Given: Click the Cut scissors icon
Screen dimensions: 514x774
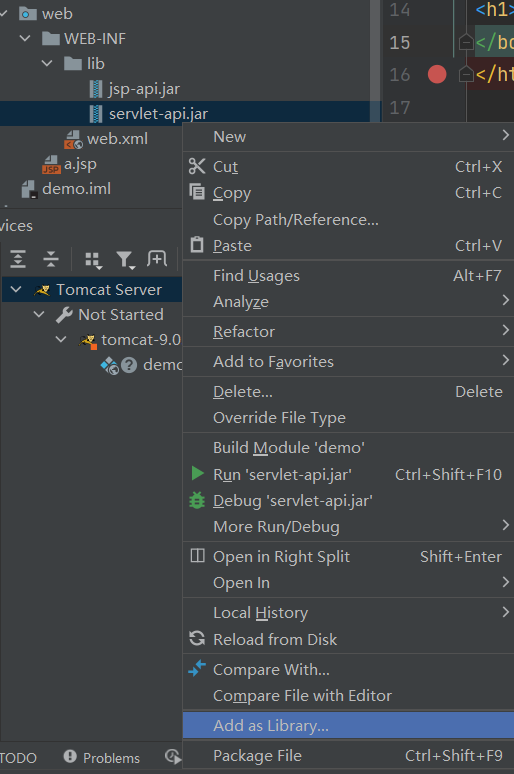Looking at the screenshot, I should click(197, 166).
